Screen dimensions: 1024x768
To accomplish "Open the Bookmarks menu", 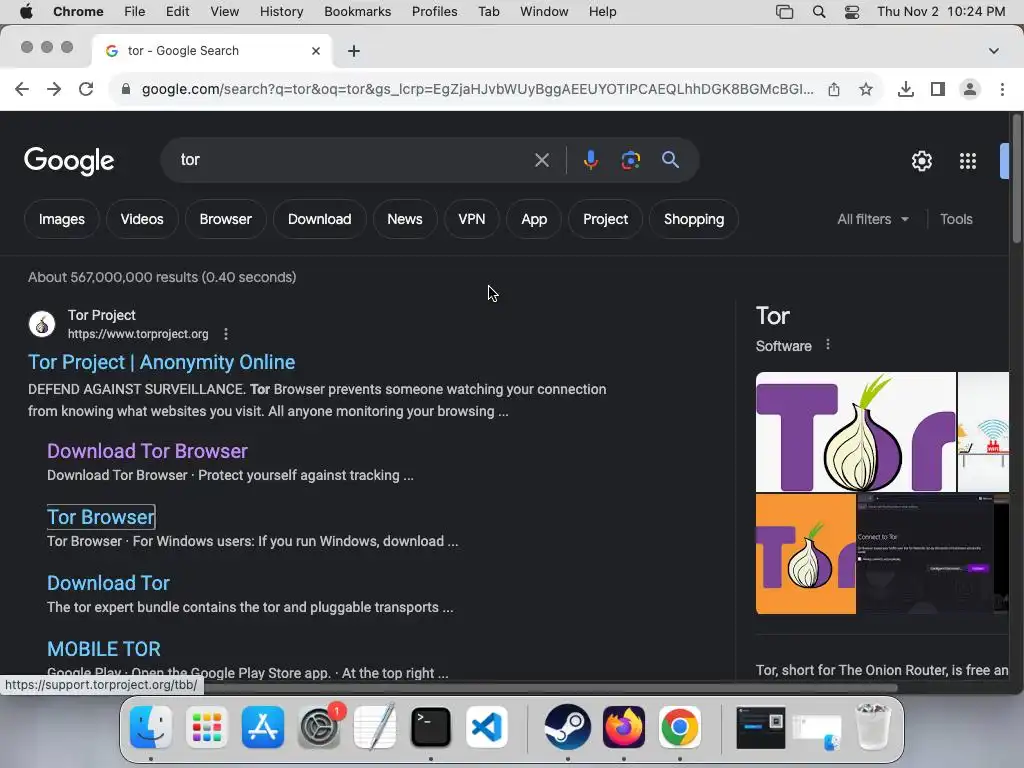I will pyautogui.click(x=357, y=12).
